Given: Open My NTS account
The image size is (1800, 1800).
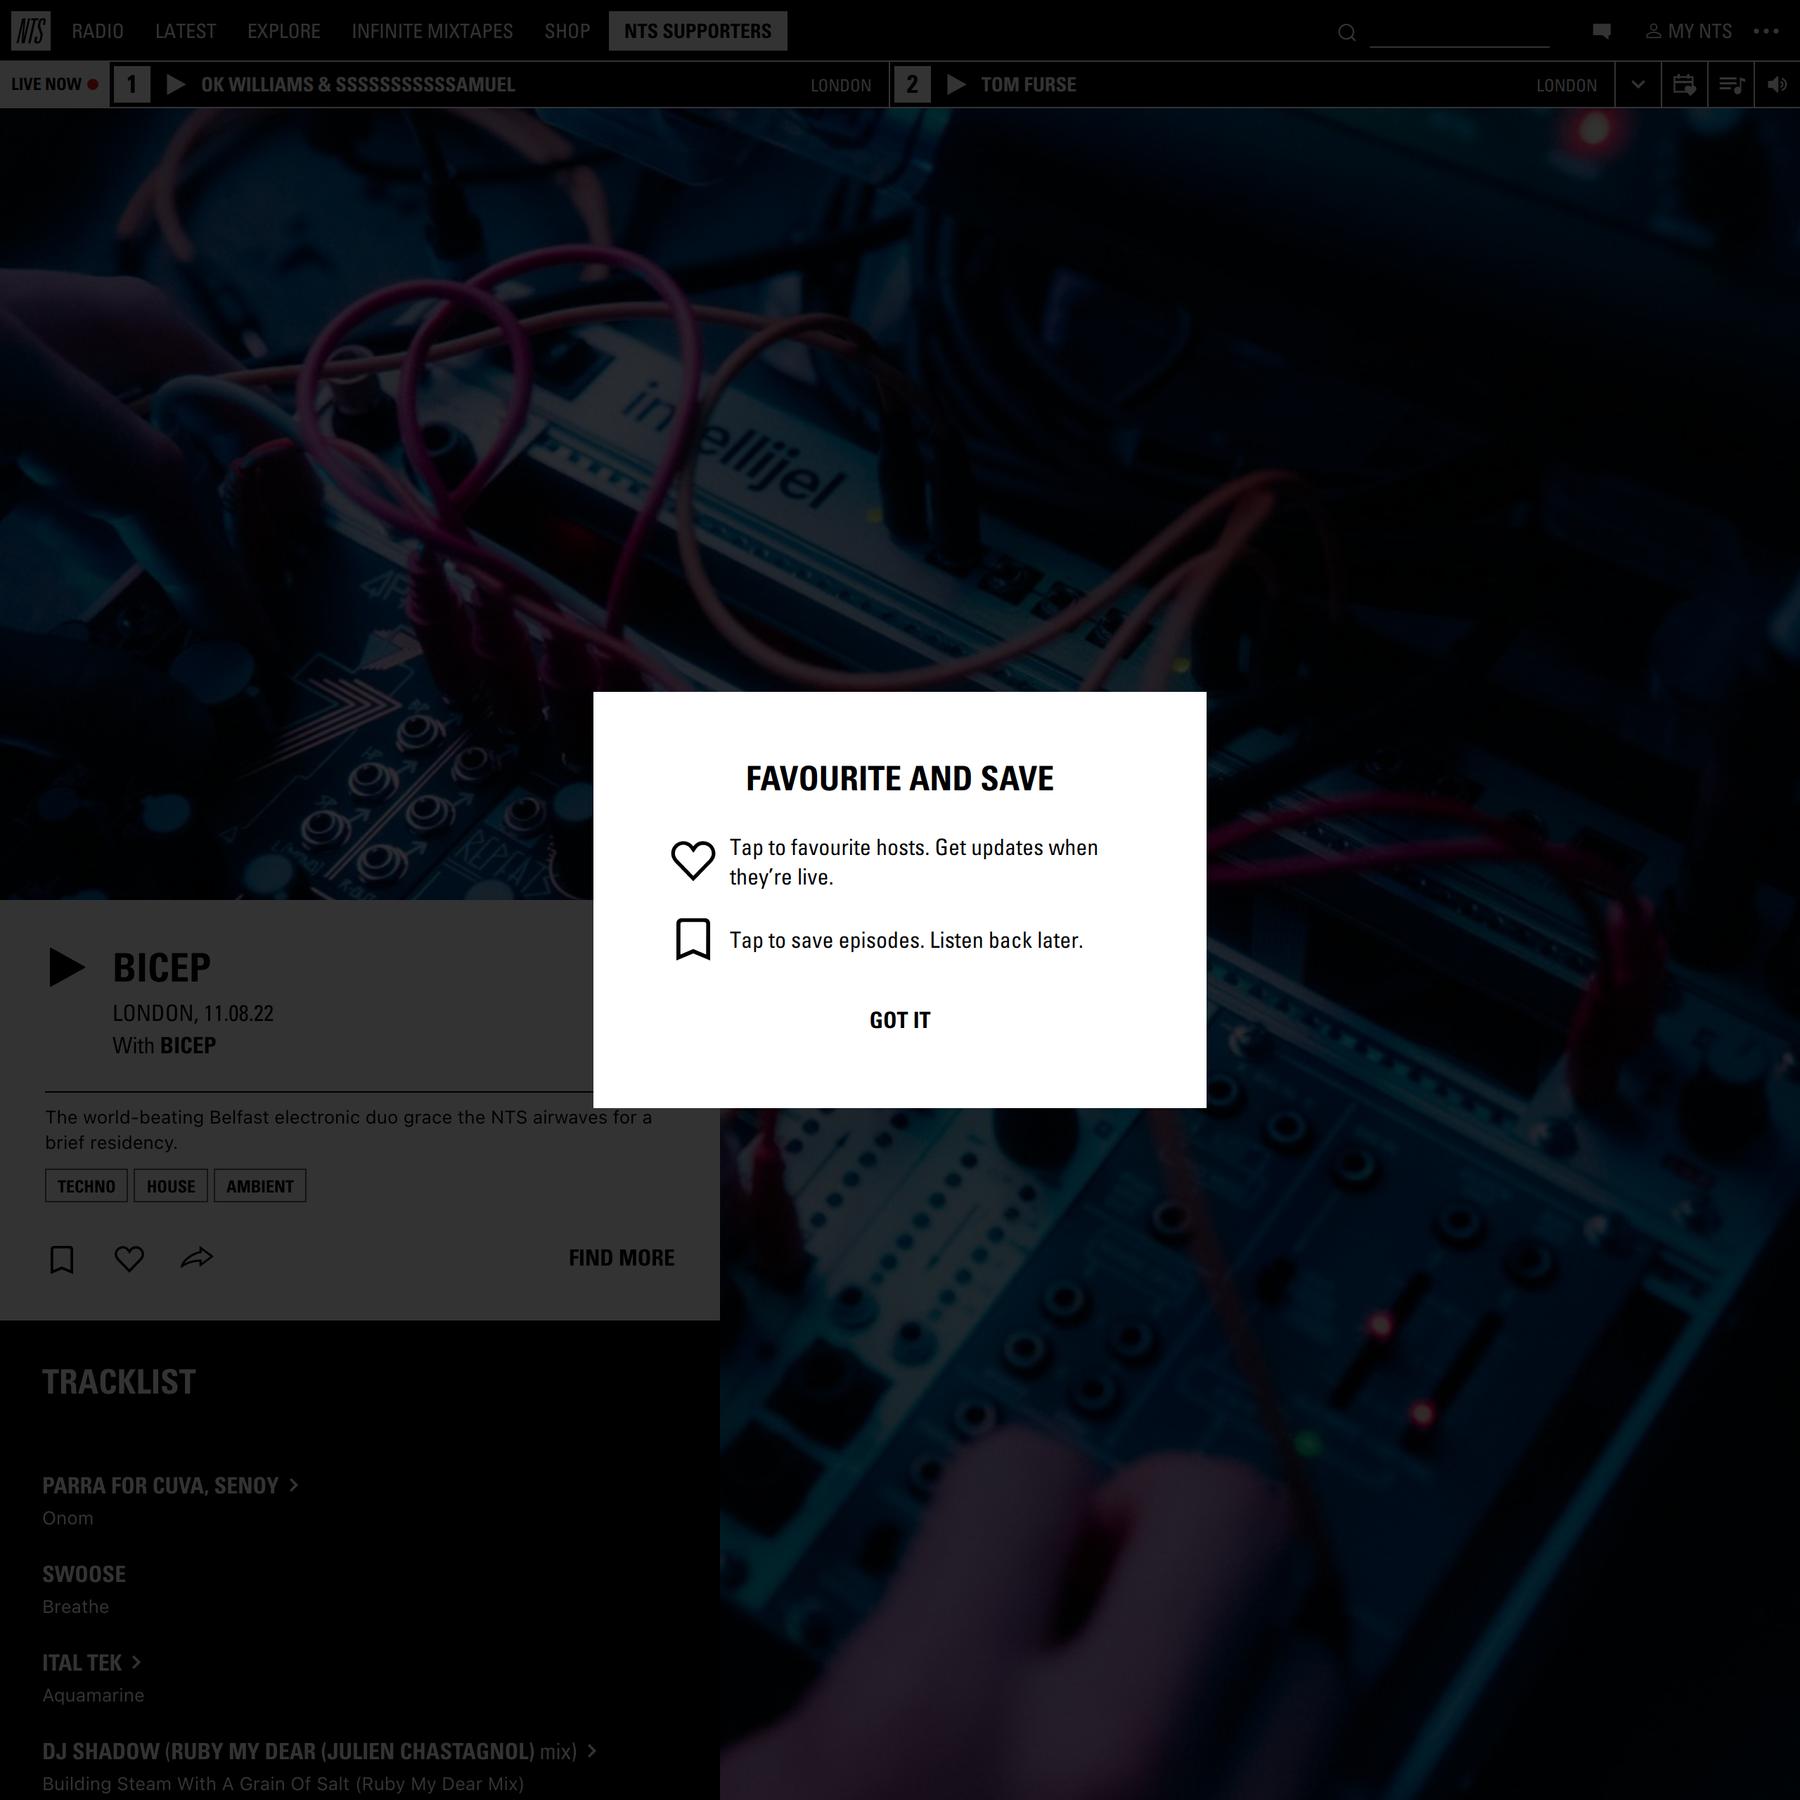Looking at the screenshot, I should click(x=1689, y=31).
